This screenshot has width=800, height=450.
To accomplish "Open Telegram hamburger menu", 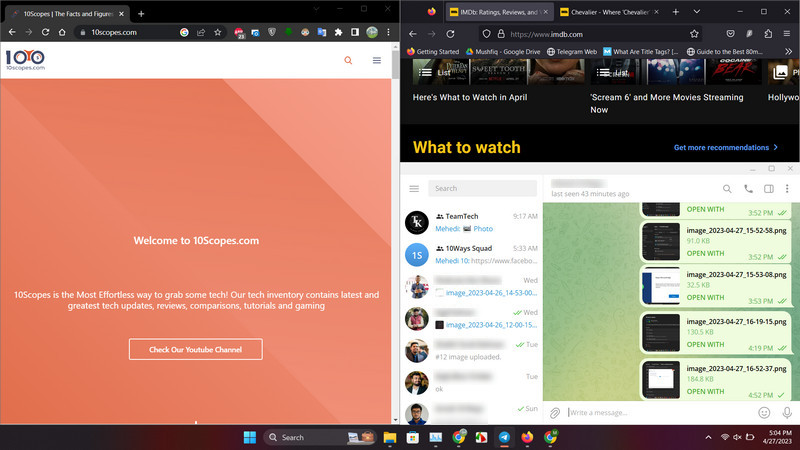I will [414, 189].
